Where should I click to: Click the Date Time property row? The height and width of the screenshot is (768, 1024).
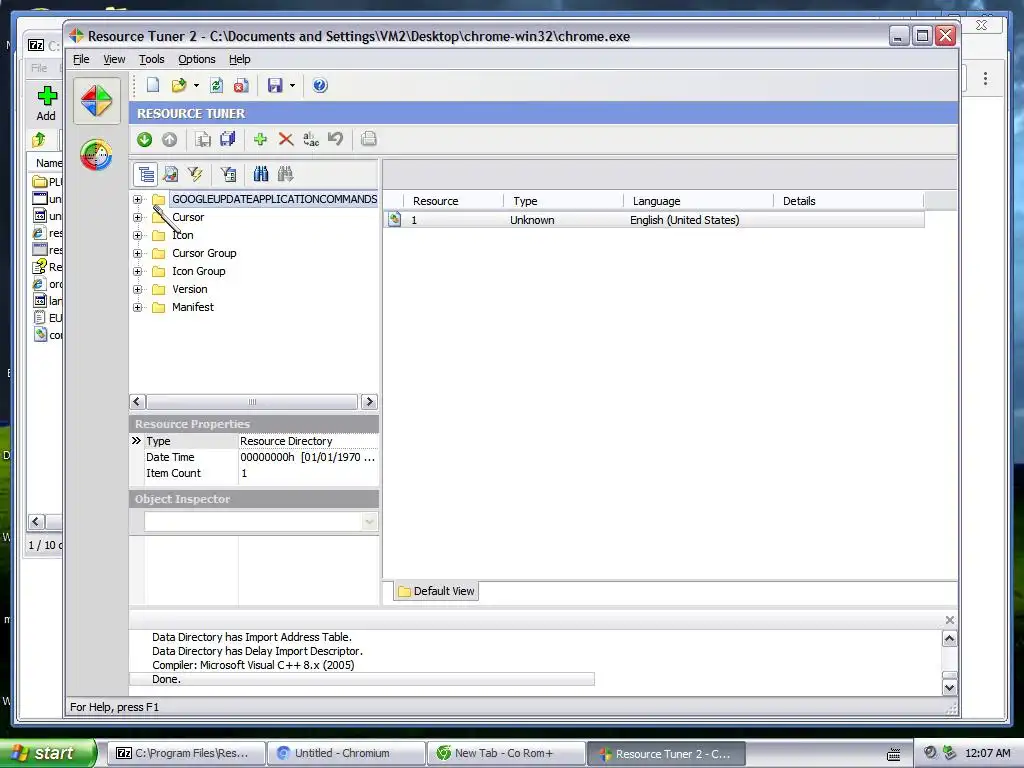coord(254,457)
